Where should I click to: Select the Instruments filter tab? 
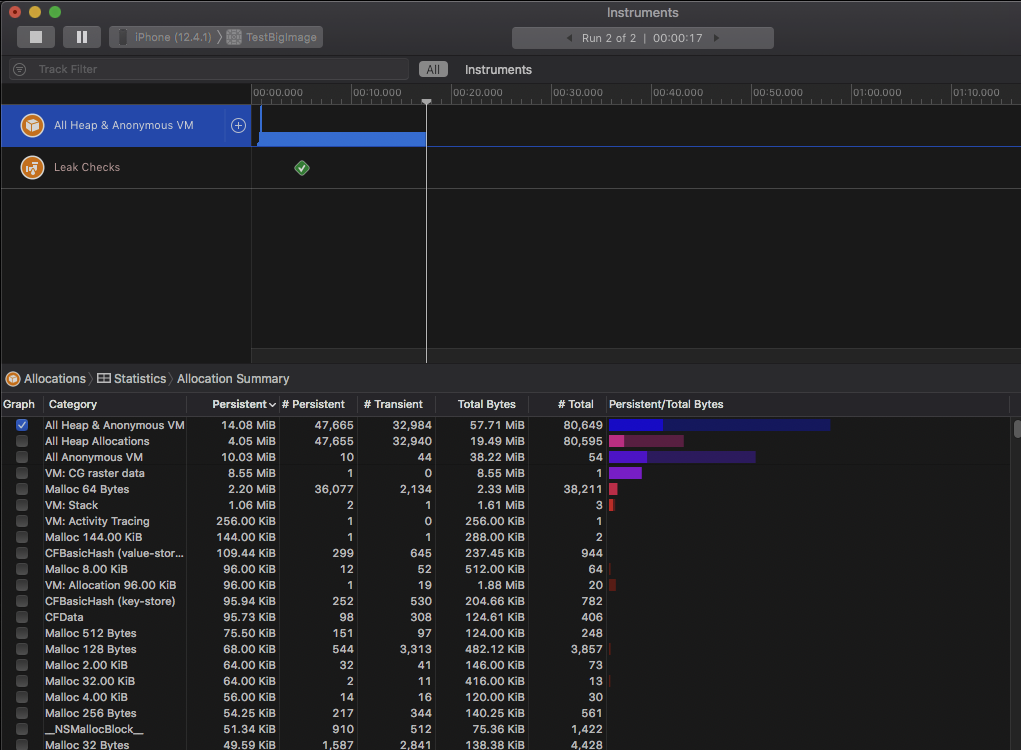(x=498, y=70)
